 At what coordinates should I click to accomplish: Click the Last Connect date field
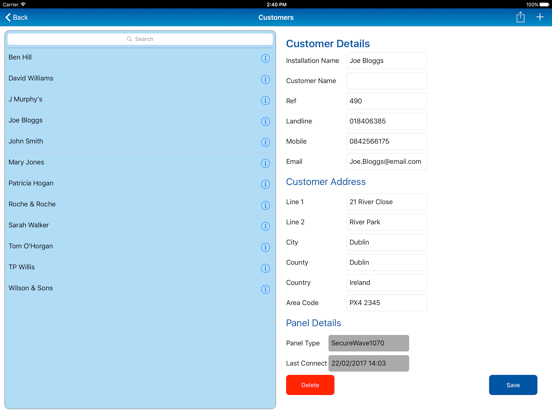369,363
